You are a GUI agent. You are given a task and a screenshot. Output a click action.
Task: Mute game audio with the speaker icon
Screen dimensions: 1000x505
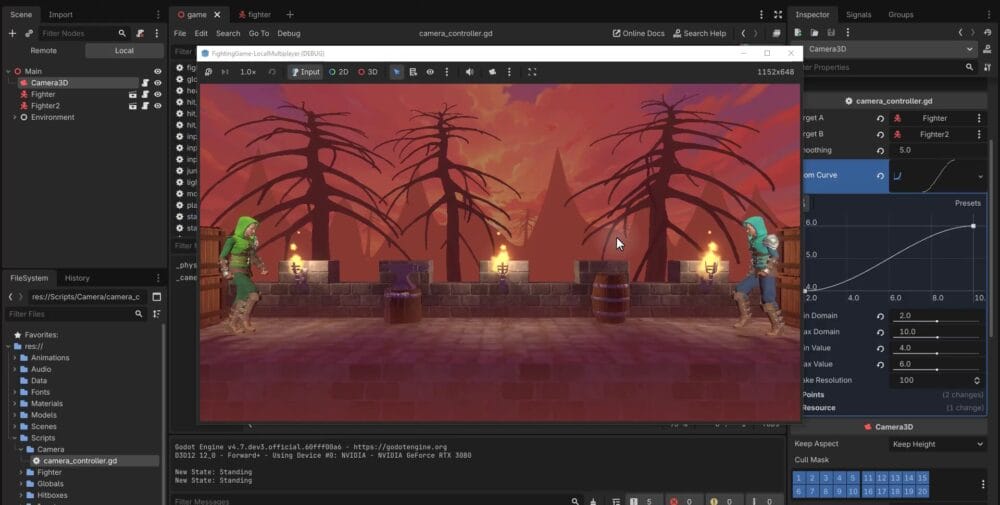point(469,72)
